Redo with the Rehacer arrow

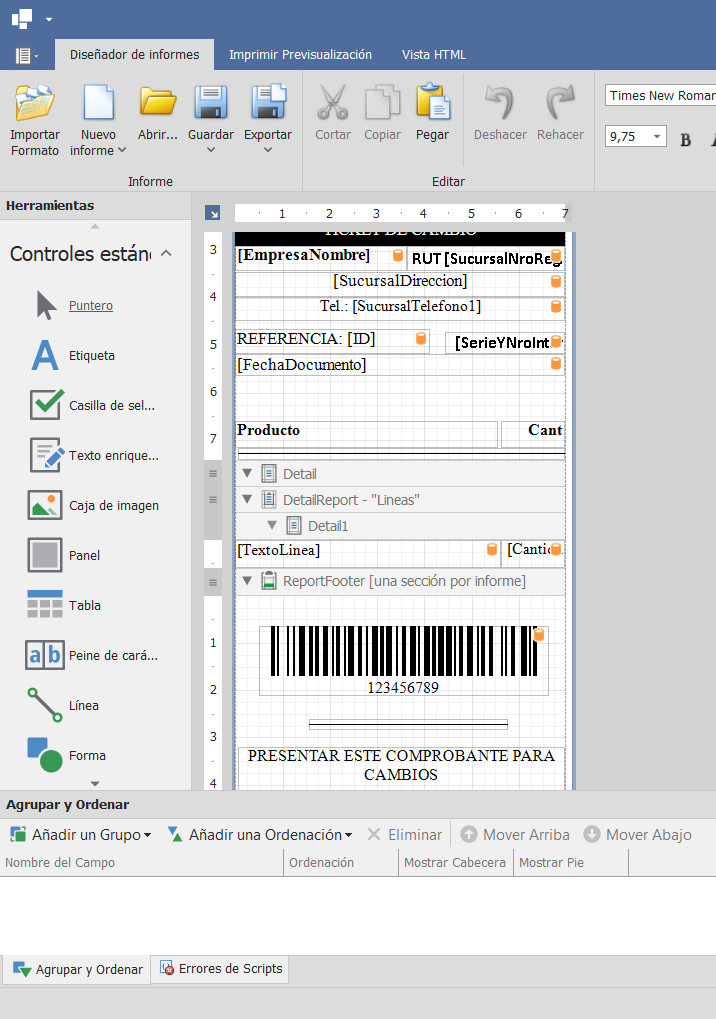pos(560,102)
